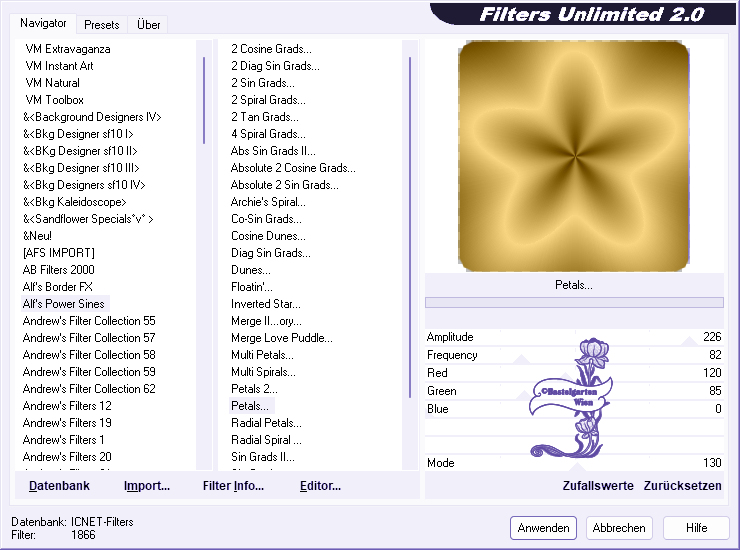The width and height of the screenshot is (740, 550).
Task: Switch to the Navigator tab
Action: coord(43,23)
